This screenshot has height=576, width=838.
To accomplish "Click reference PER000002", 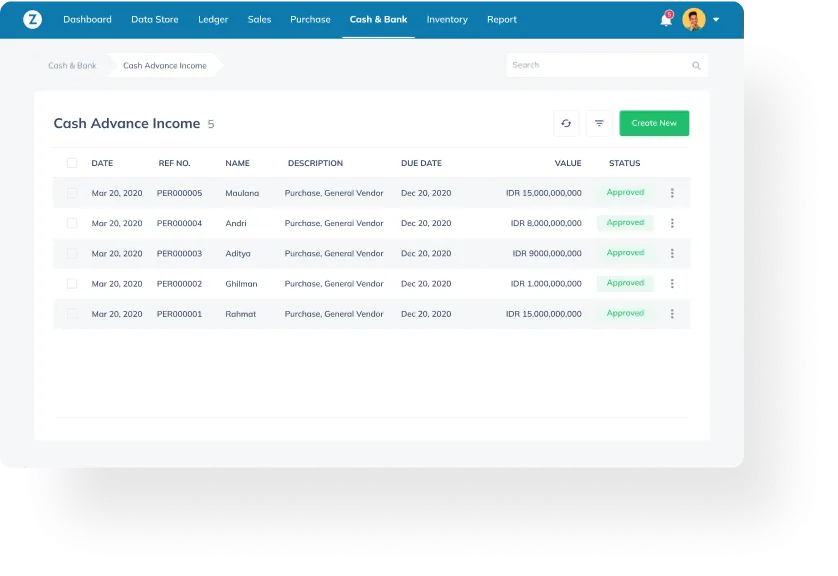I will pos(179,284).
